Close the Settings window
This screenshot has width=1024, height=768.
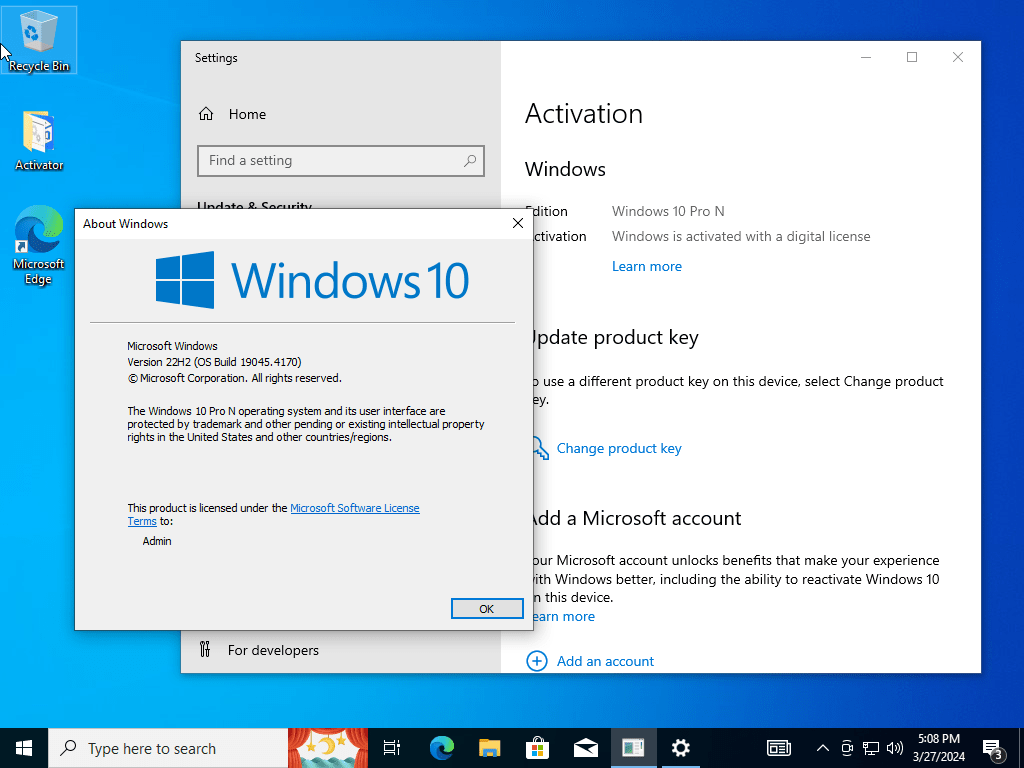957,57
